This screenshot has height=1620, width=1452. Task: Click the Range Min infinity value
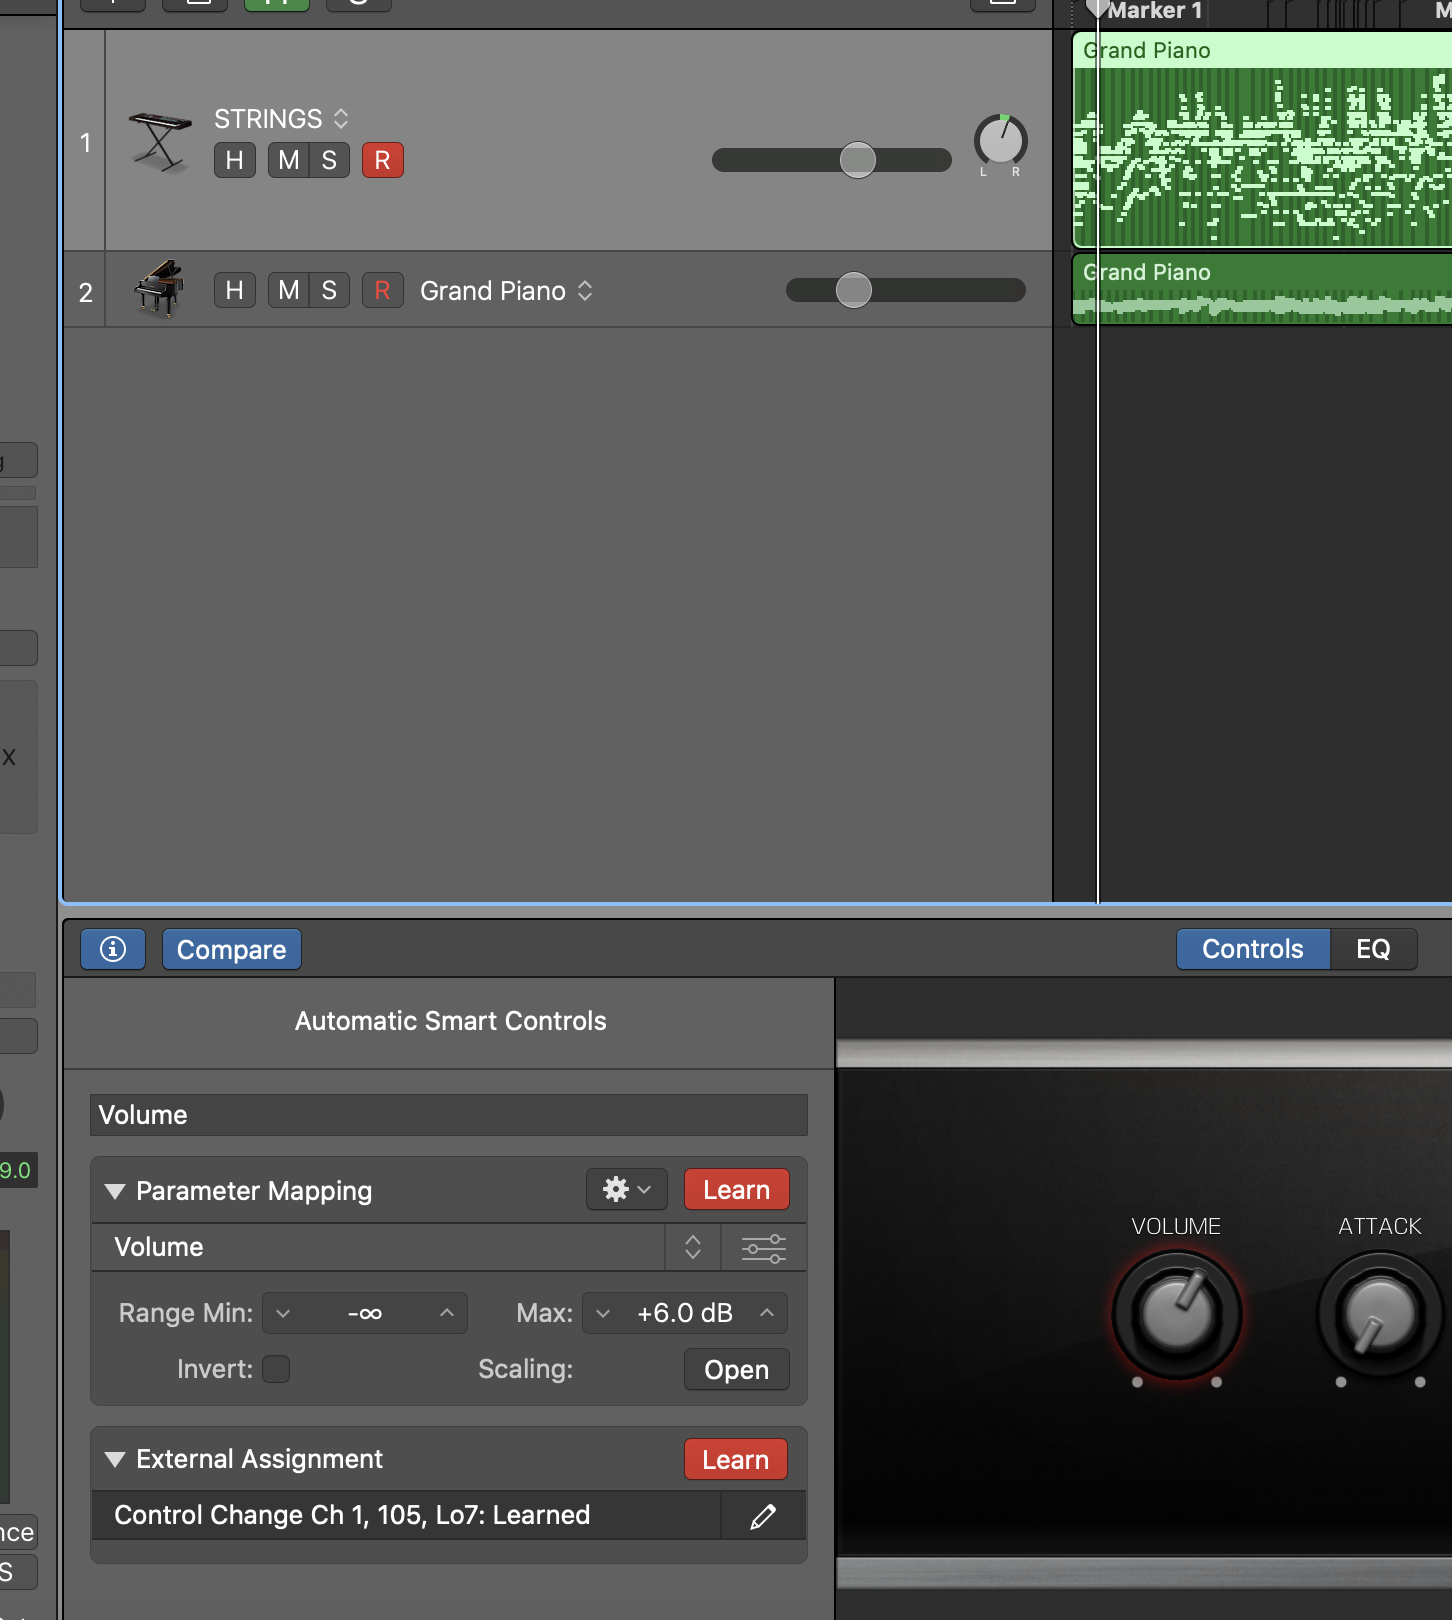[x=365, y=1313]
